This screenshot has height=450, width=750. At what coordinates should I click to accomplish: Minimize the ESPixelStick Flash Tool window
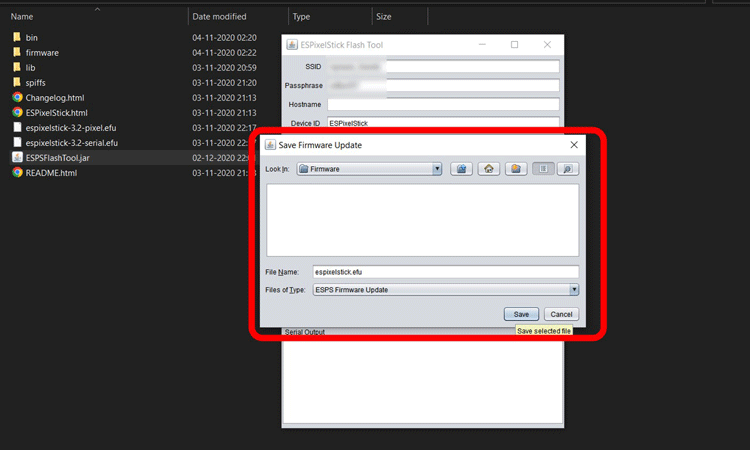482,44
